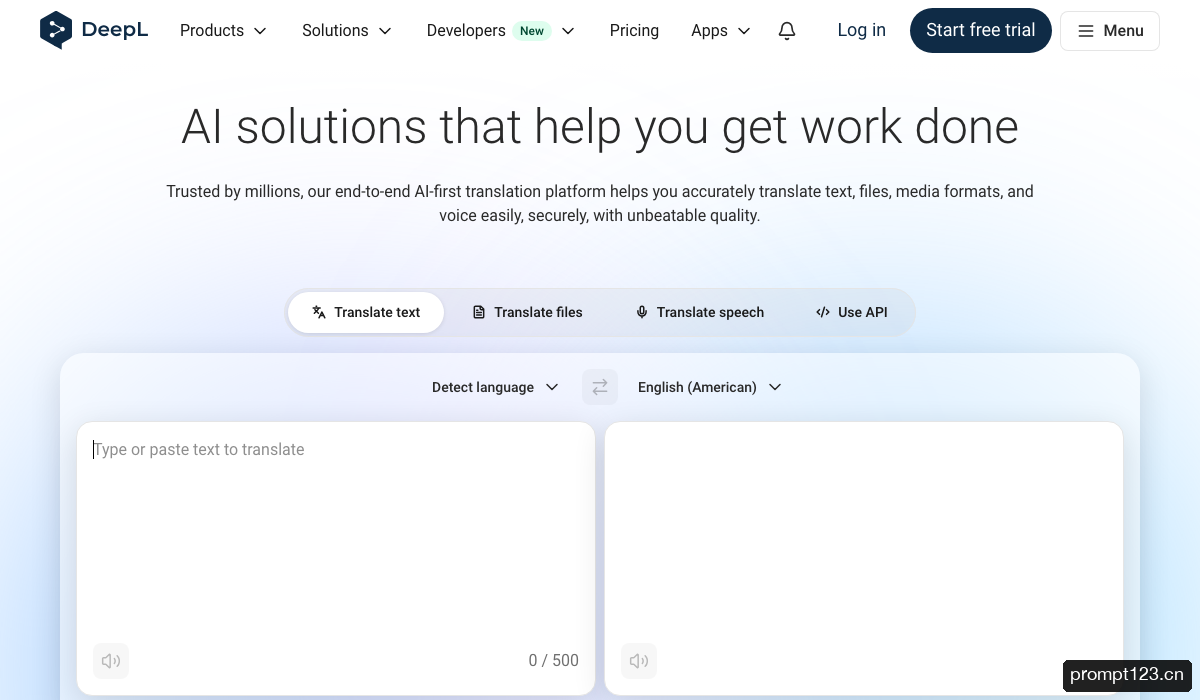The height and width of the screenshot is (700, 1200).
Task: Open the Use API tab
Action: 852,312
